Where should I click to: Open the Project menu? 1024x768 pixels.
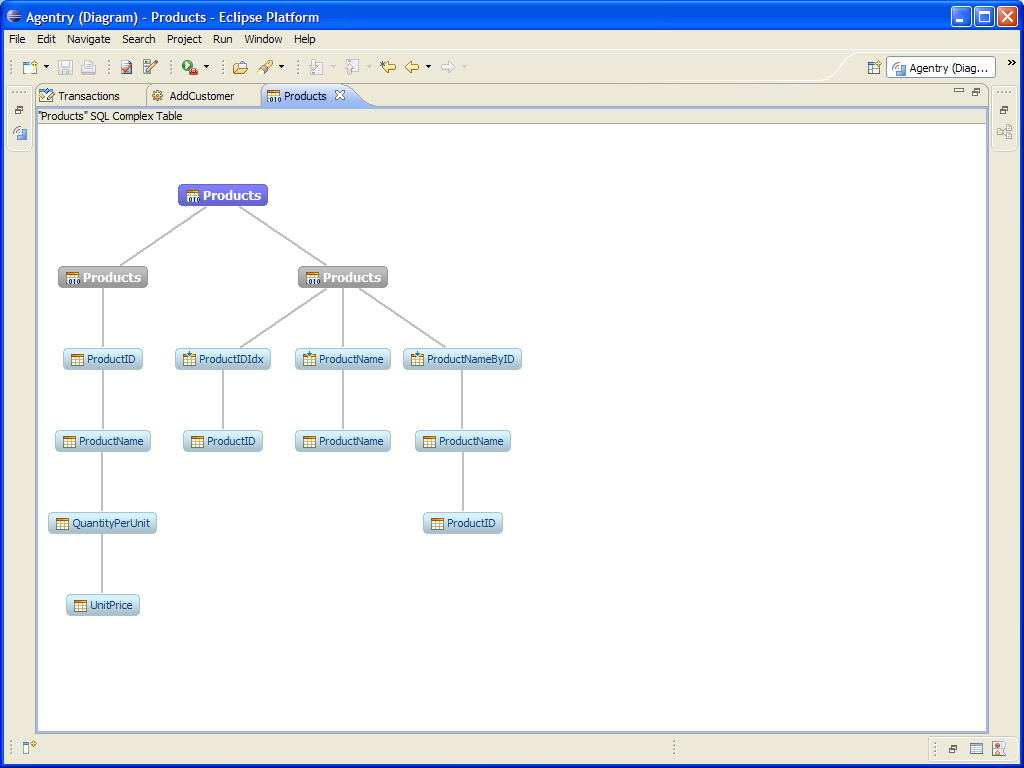[184, 39]
